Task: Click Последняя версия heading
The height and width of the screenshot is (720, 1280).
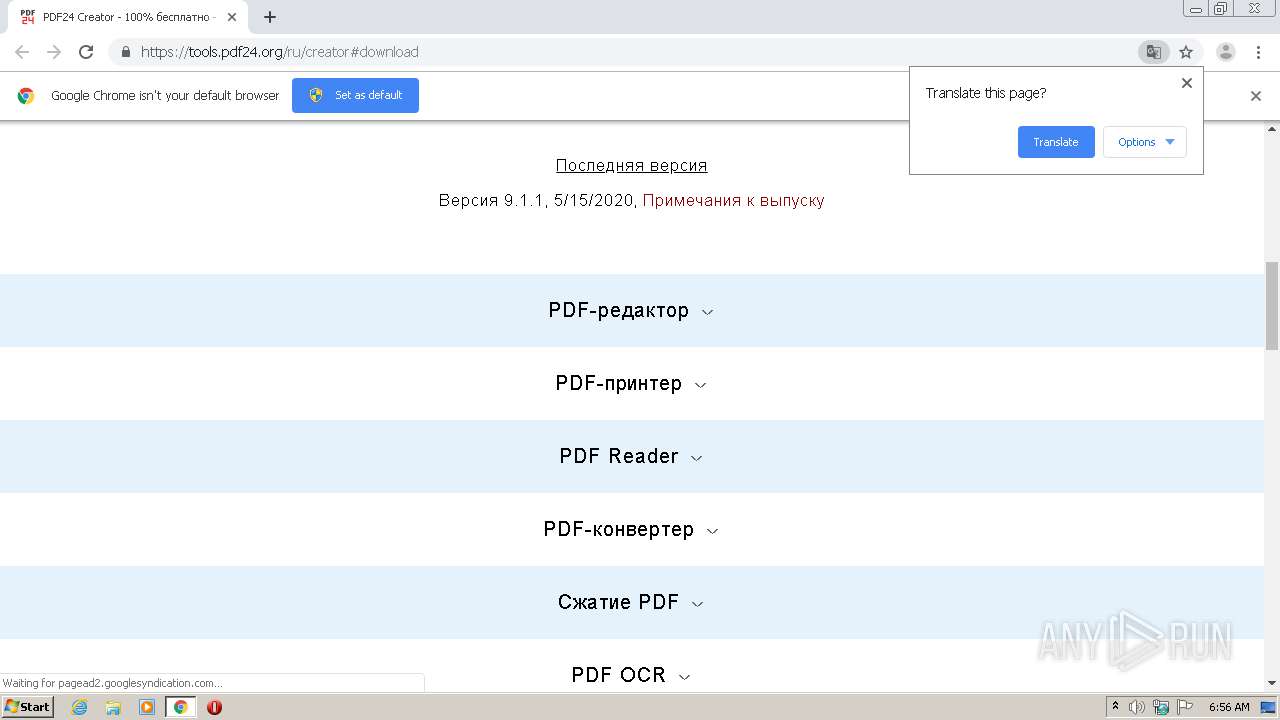Action: coord(631,166)
